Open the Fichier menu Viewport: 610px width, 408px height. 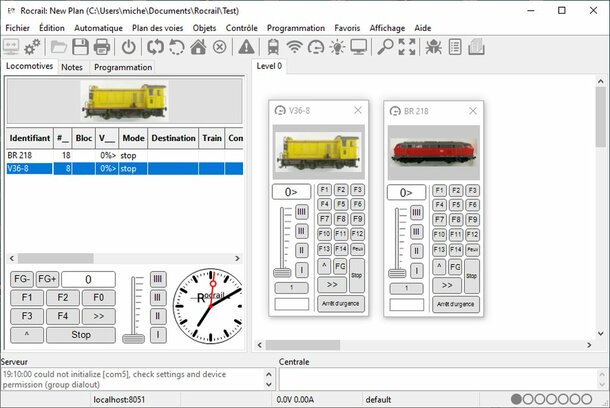[17, 28]
